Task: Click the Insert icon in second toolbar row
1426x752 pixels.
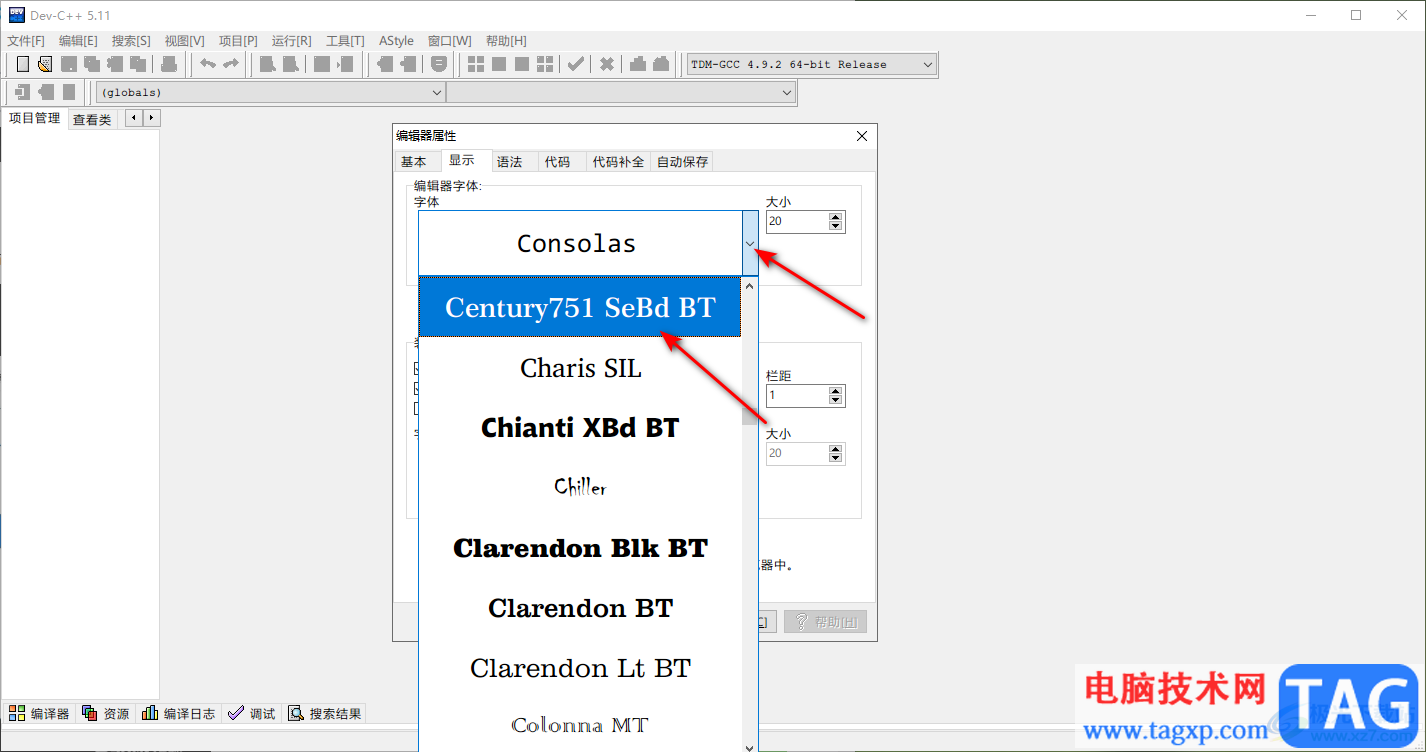Action: click(22, 92)
